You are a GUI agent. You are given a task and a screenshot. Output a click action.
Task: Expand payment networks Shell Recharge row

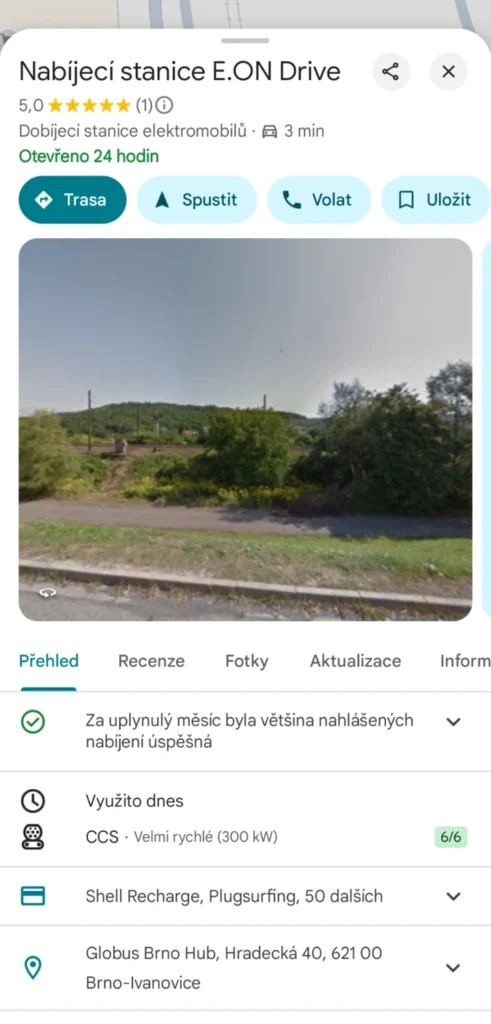[x=246, y=896]
